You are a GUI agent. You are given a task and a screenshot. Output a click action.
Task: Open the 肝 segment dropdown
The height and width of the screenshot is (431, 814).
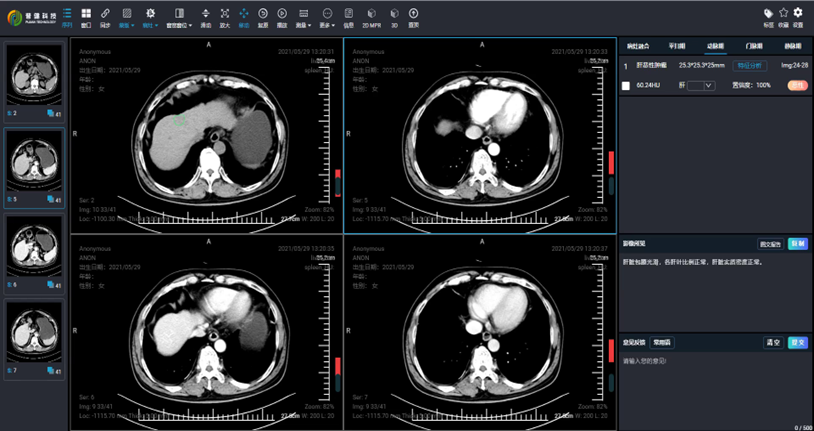(701, 86)
